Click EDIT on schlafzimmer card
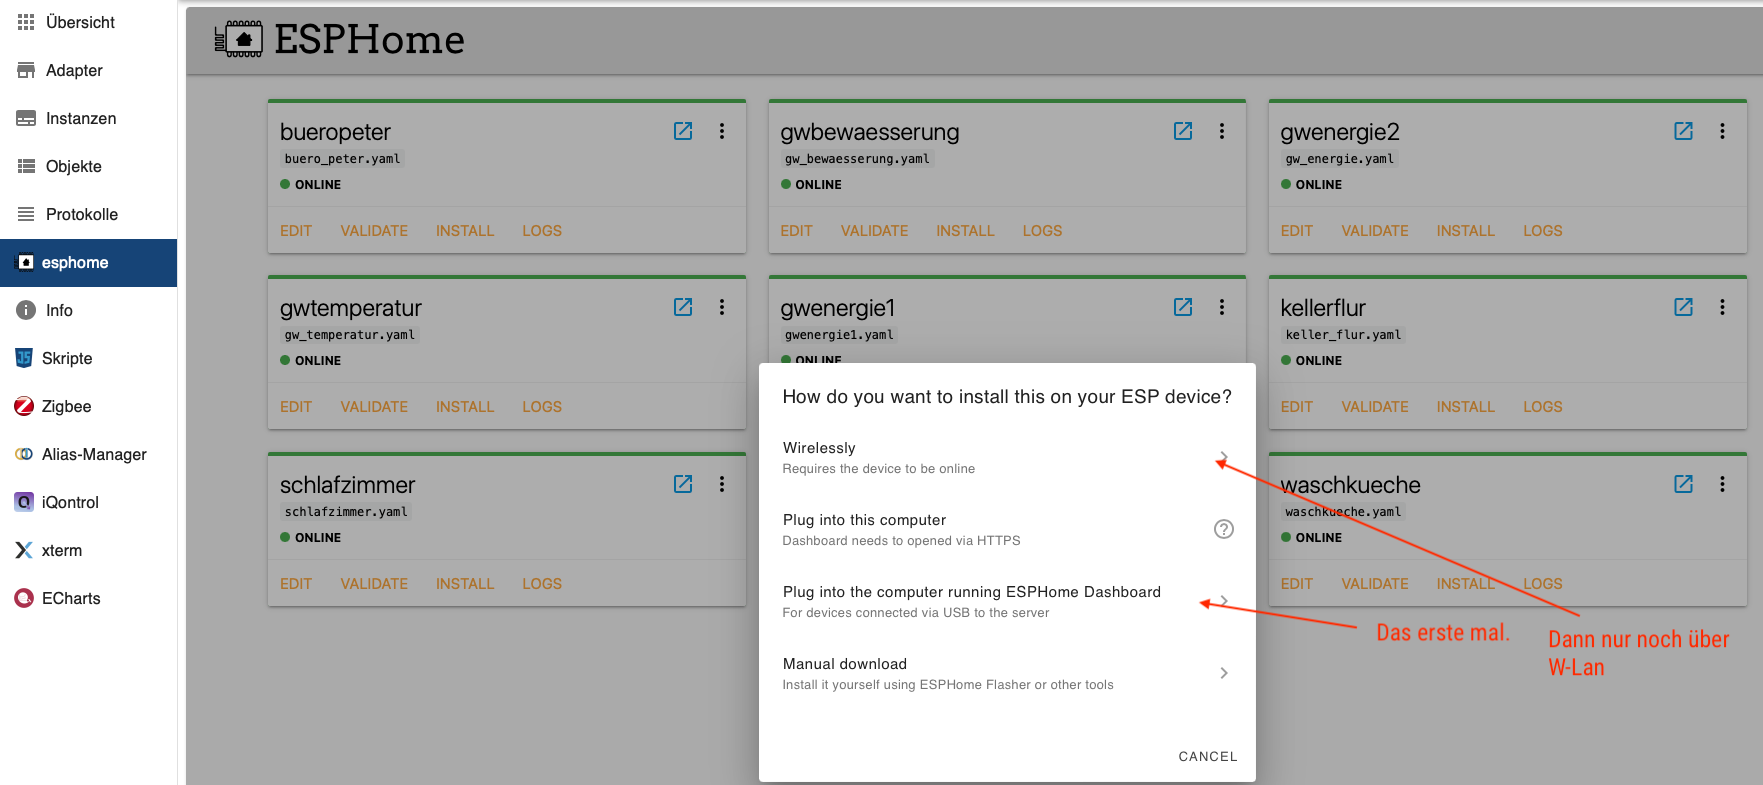The height and width of the screenshot is (785, 1763). [296, 584]
